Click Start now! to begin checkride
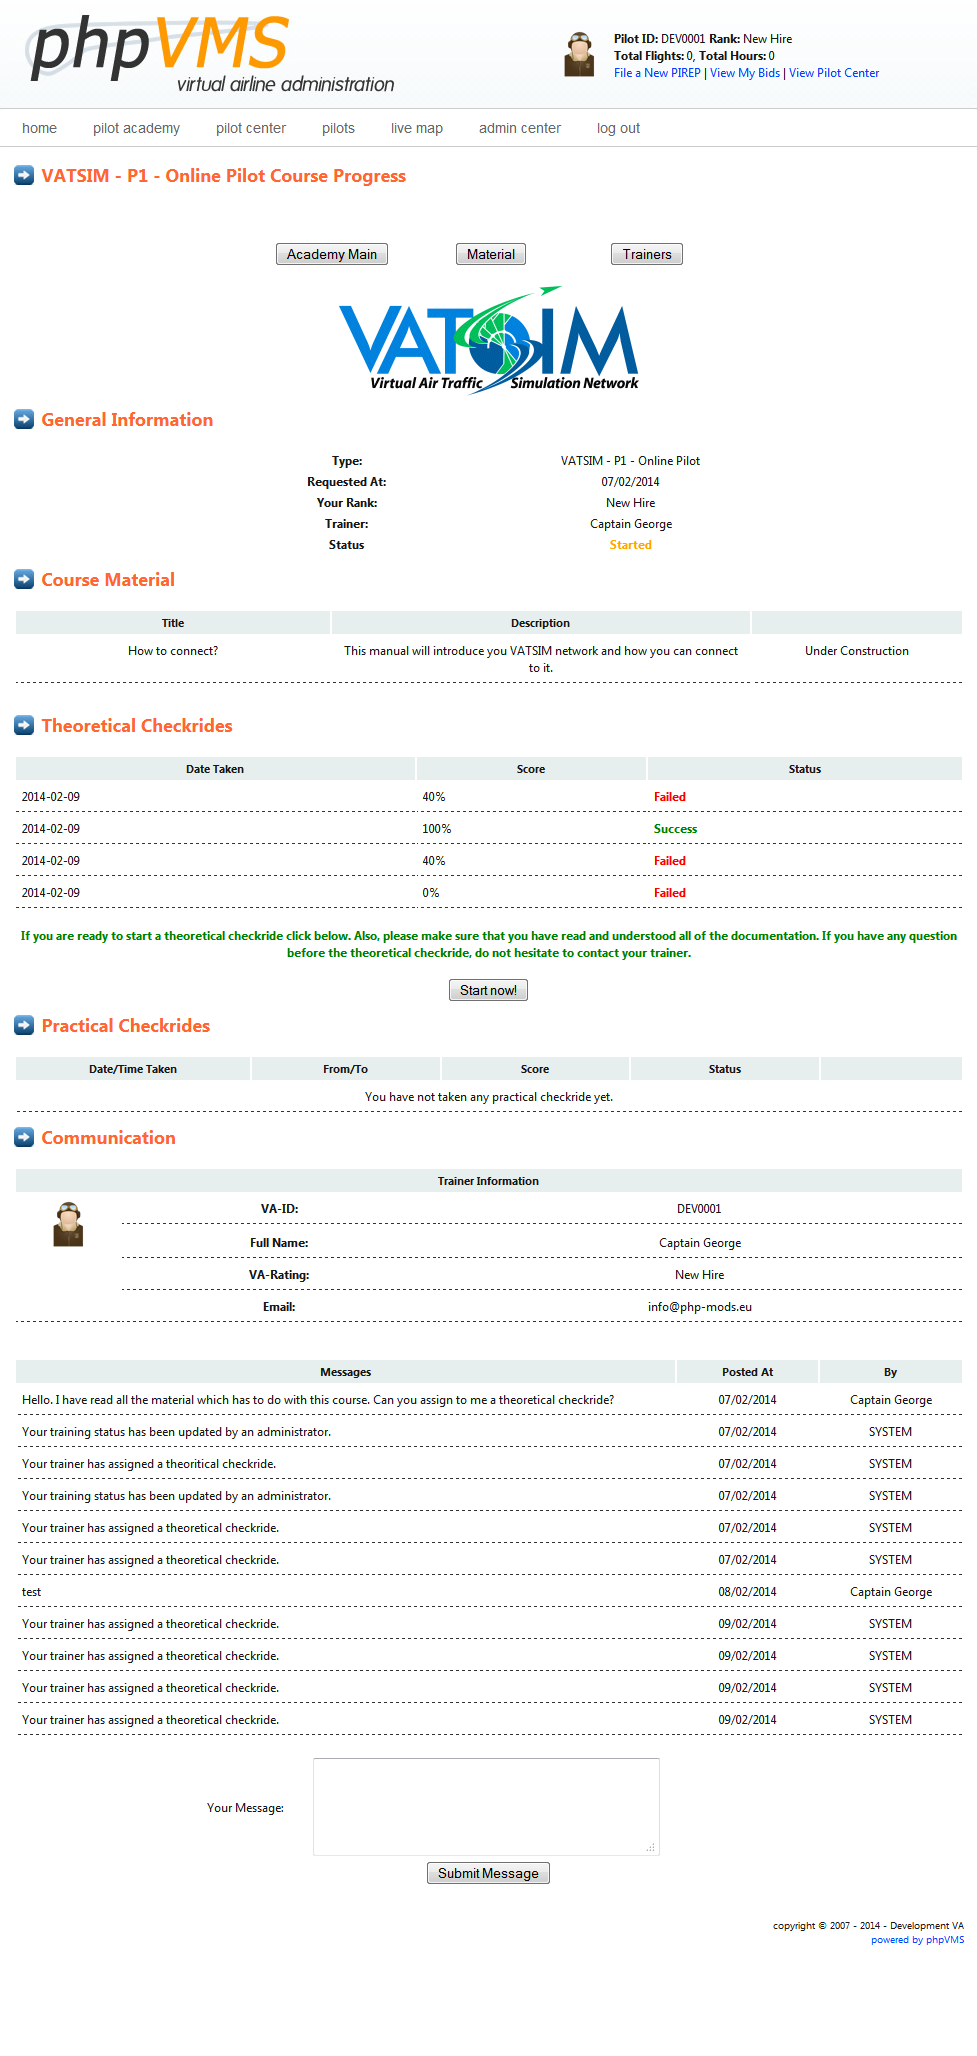The image size is (977, 2056). (x=488, y=990)
